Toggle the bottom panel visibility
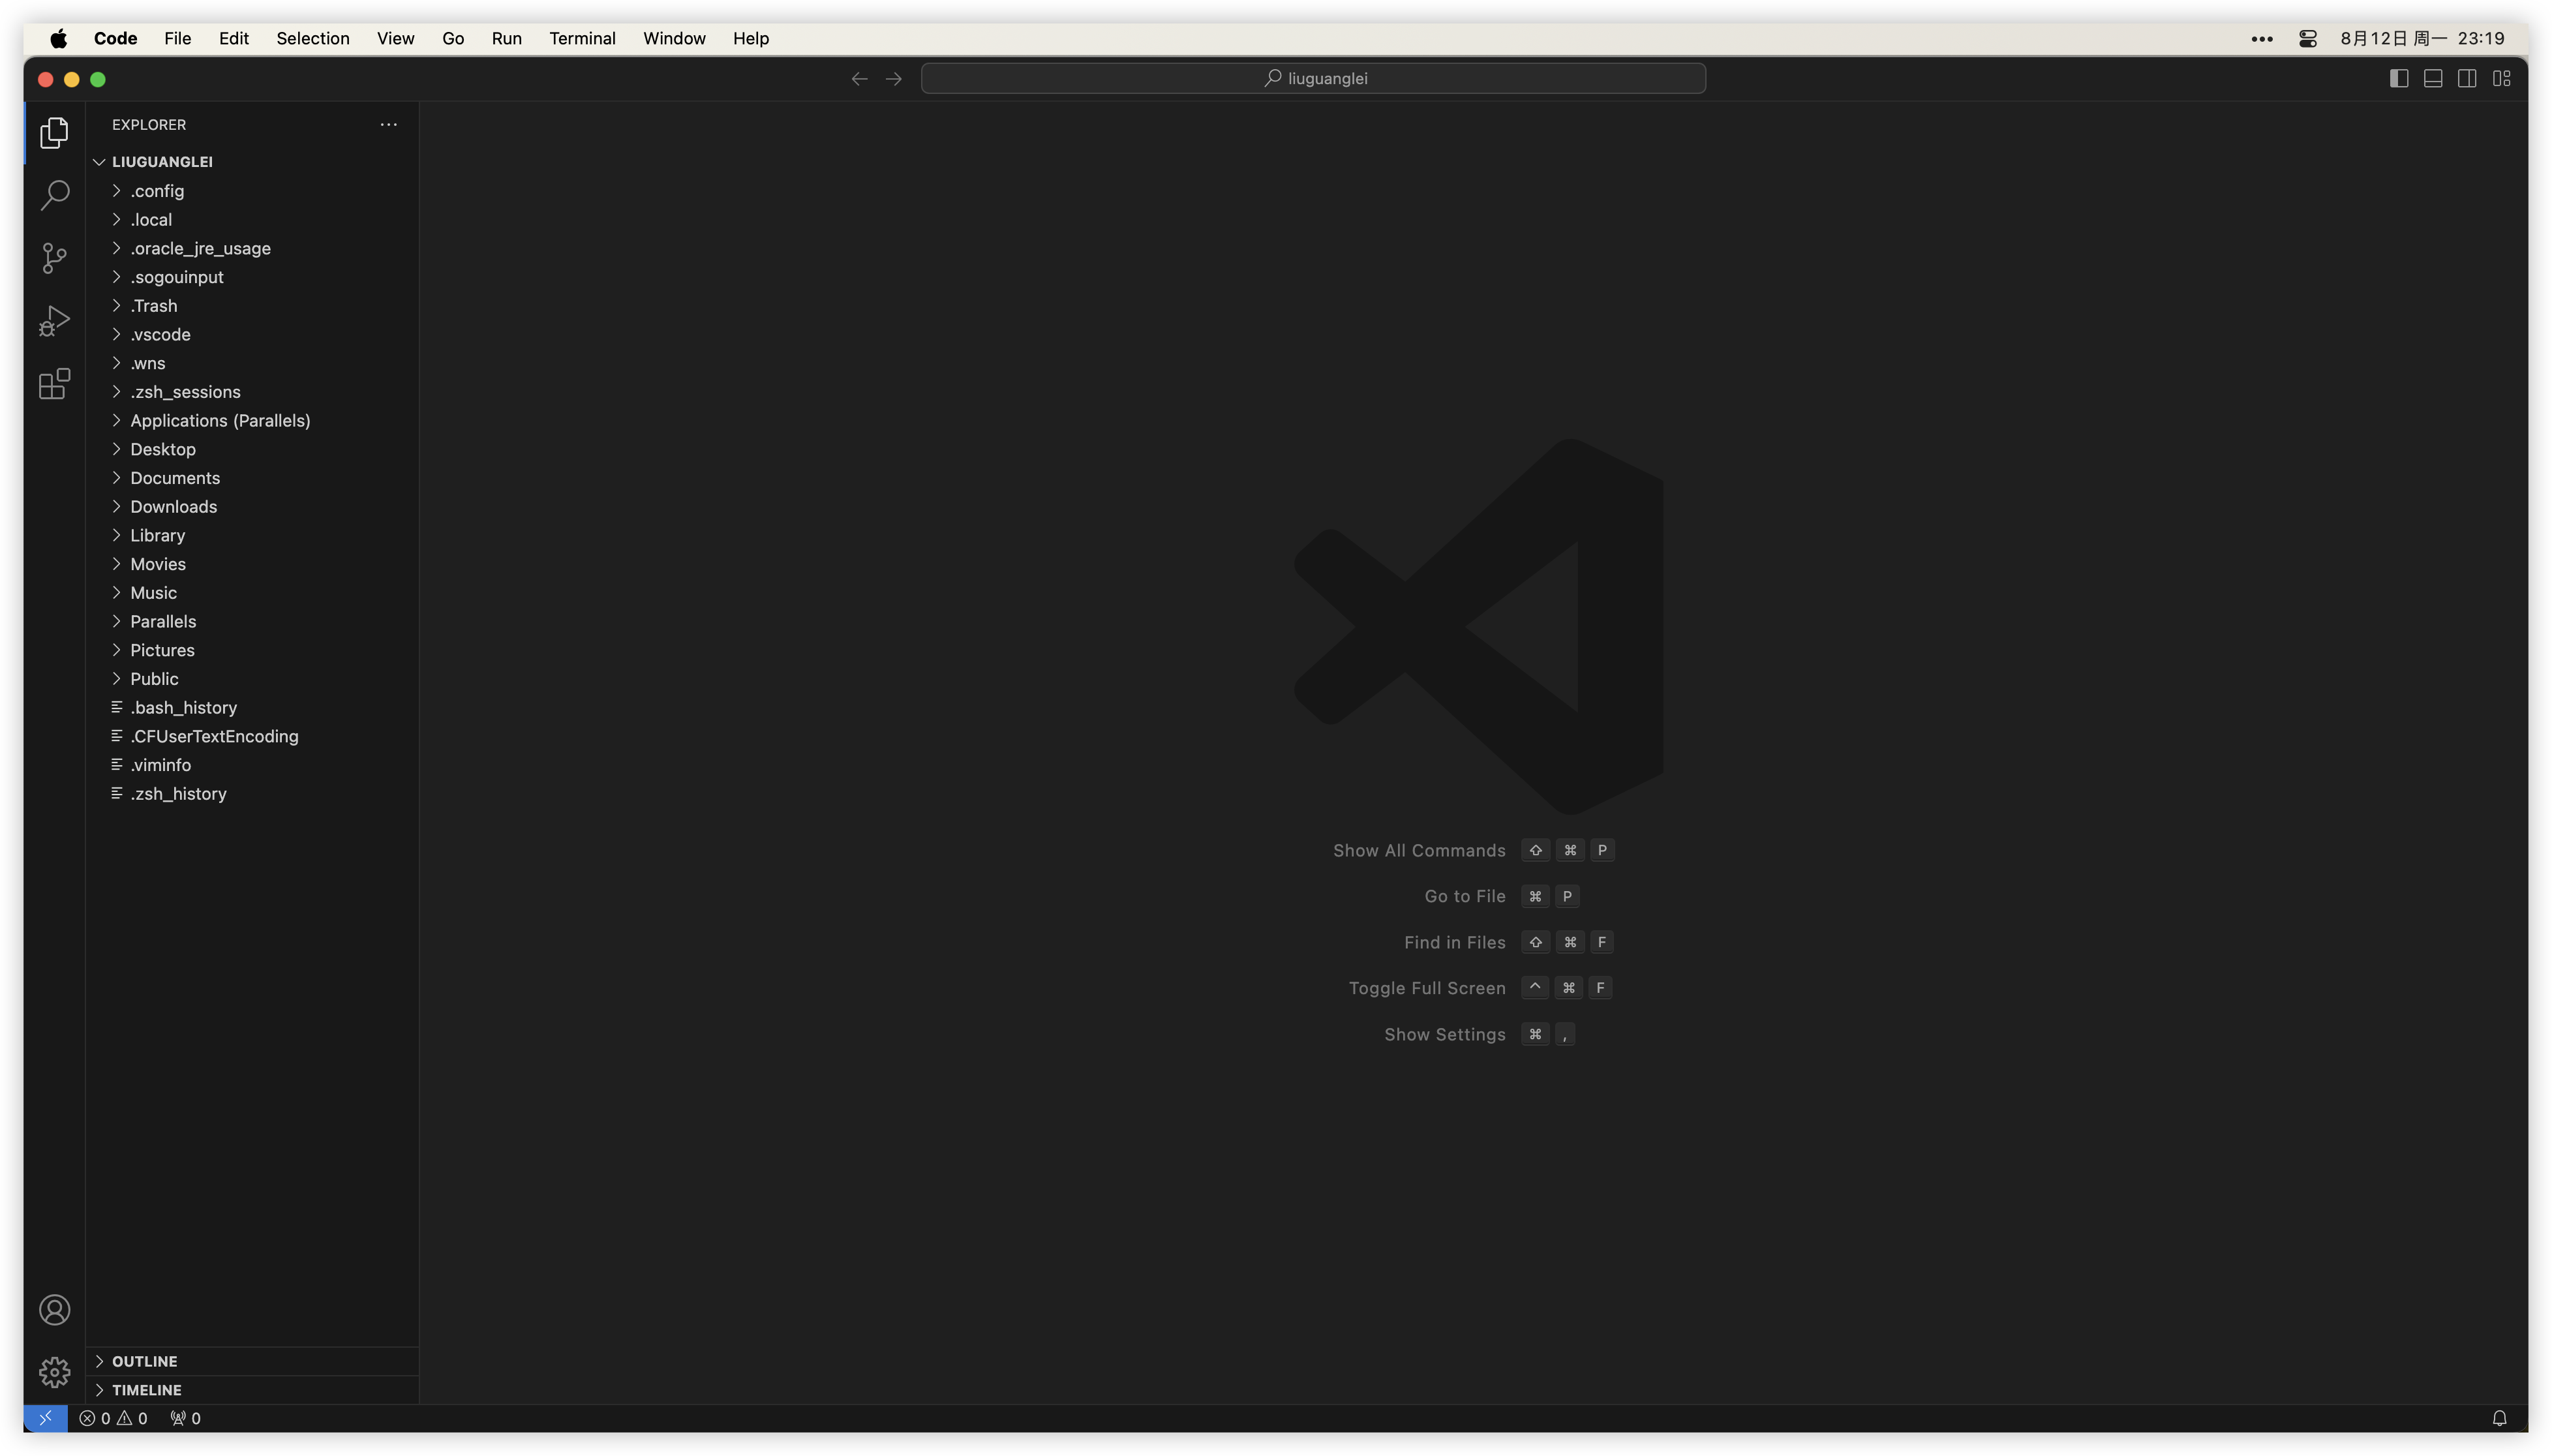Viewport: 2552px width, 1456px height. (2433, 78)
